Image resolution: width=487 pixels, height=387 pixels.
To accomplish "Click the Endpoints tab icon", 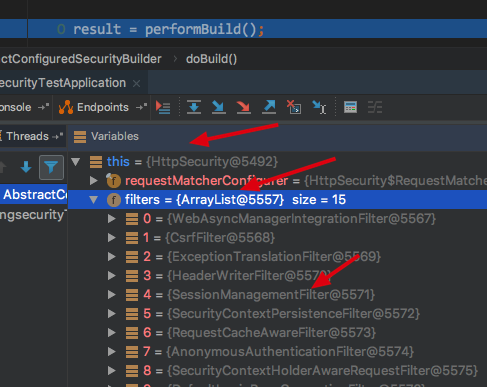I will tap(66, 107).
